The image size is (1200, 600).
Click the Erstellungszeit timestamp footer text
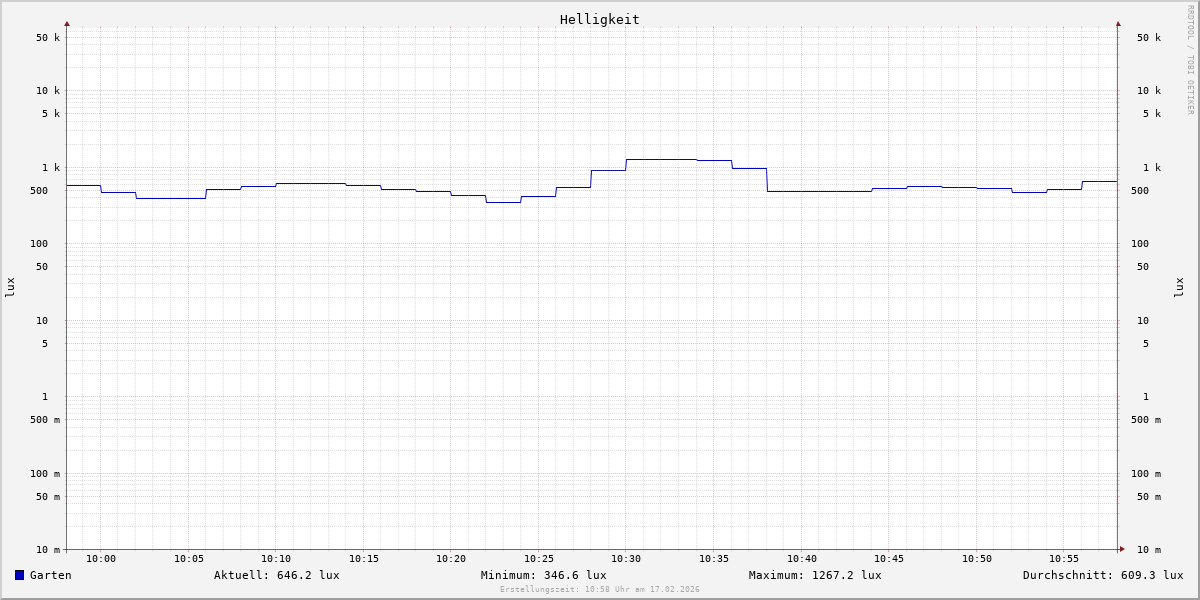click(600, 589)
